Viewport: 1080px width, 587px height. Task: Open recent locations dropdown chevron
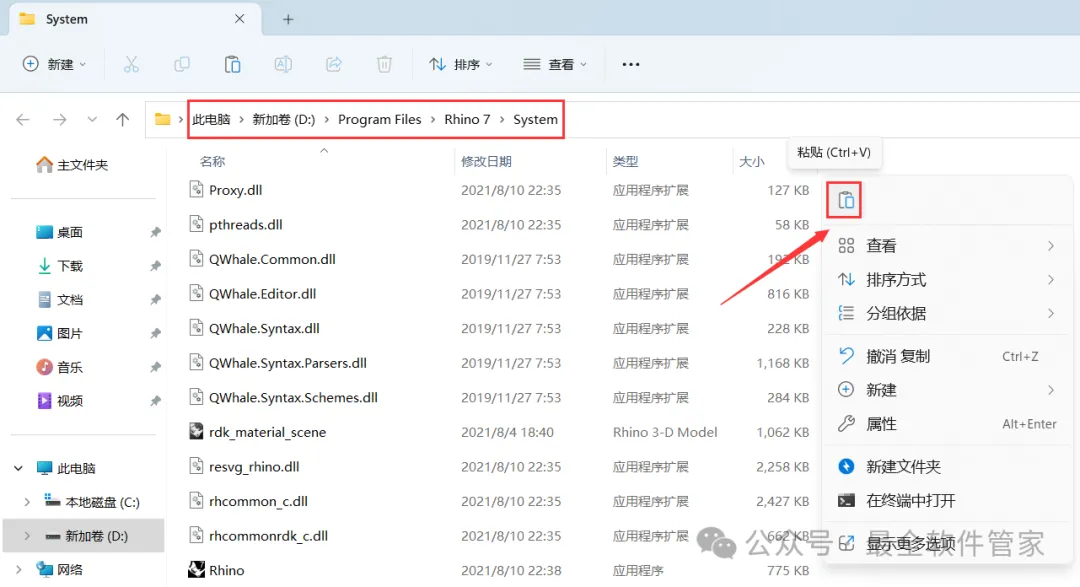[x=92, y=119]
